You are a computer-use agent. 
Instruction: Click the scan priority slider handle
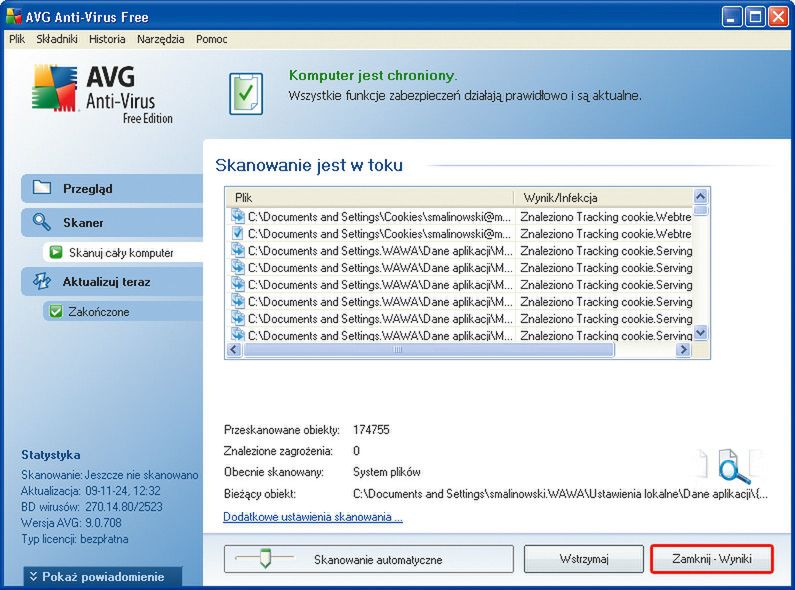tap(265, 558)
